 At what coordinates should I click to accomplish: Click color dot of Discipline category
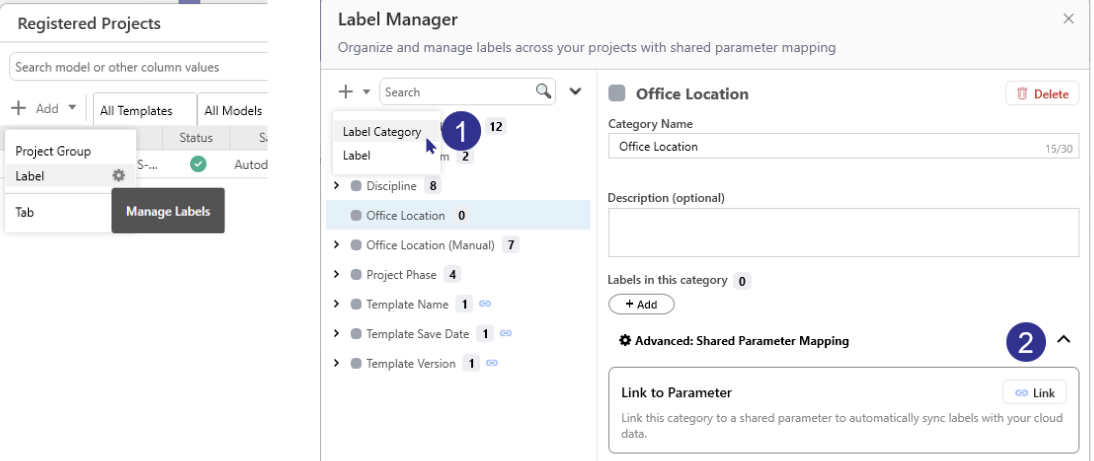356,186
